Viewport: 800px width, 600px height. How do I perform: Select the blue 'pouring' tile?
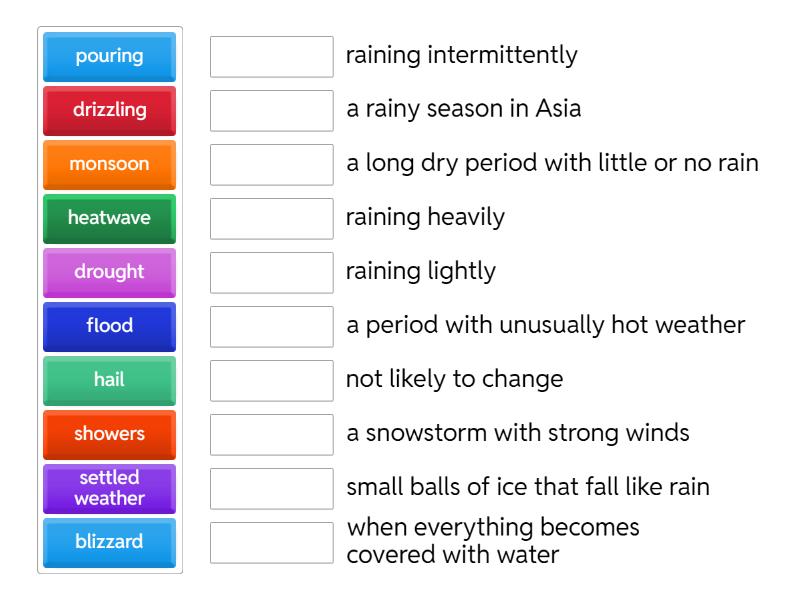tap(109, 57)
